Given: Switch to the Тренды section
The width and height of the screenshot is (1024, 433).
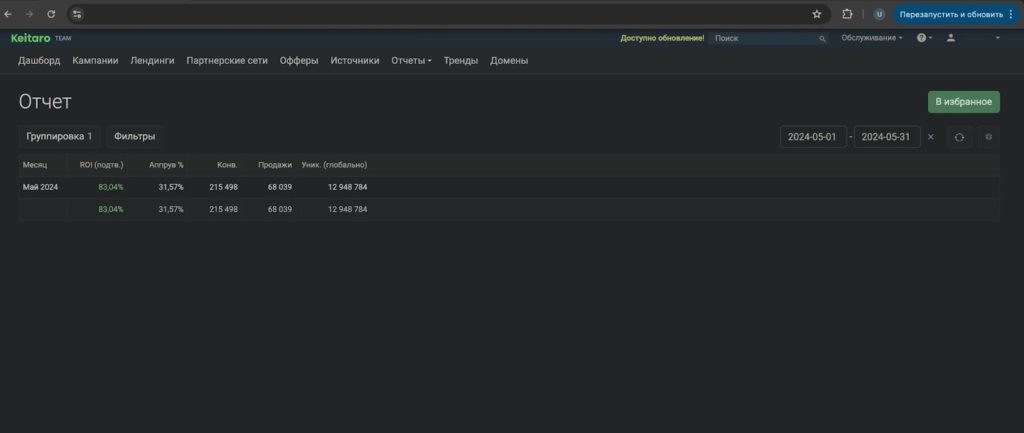Looking at the screenshot, I should click(x=460, y=60).
